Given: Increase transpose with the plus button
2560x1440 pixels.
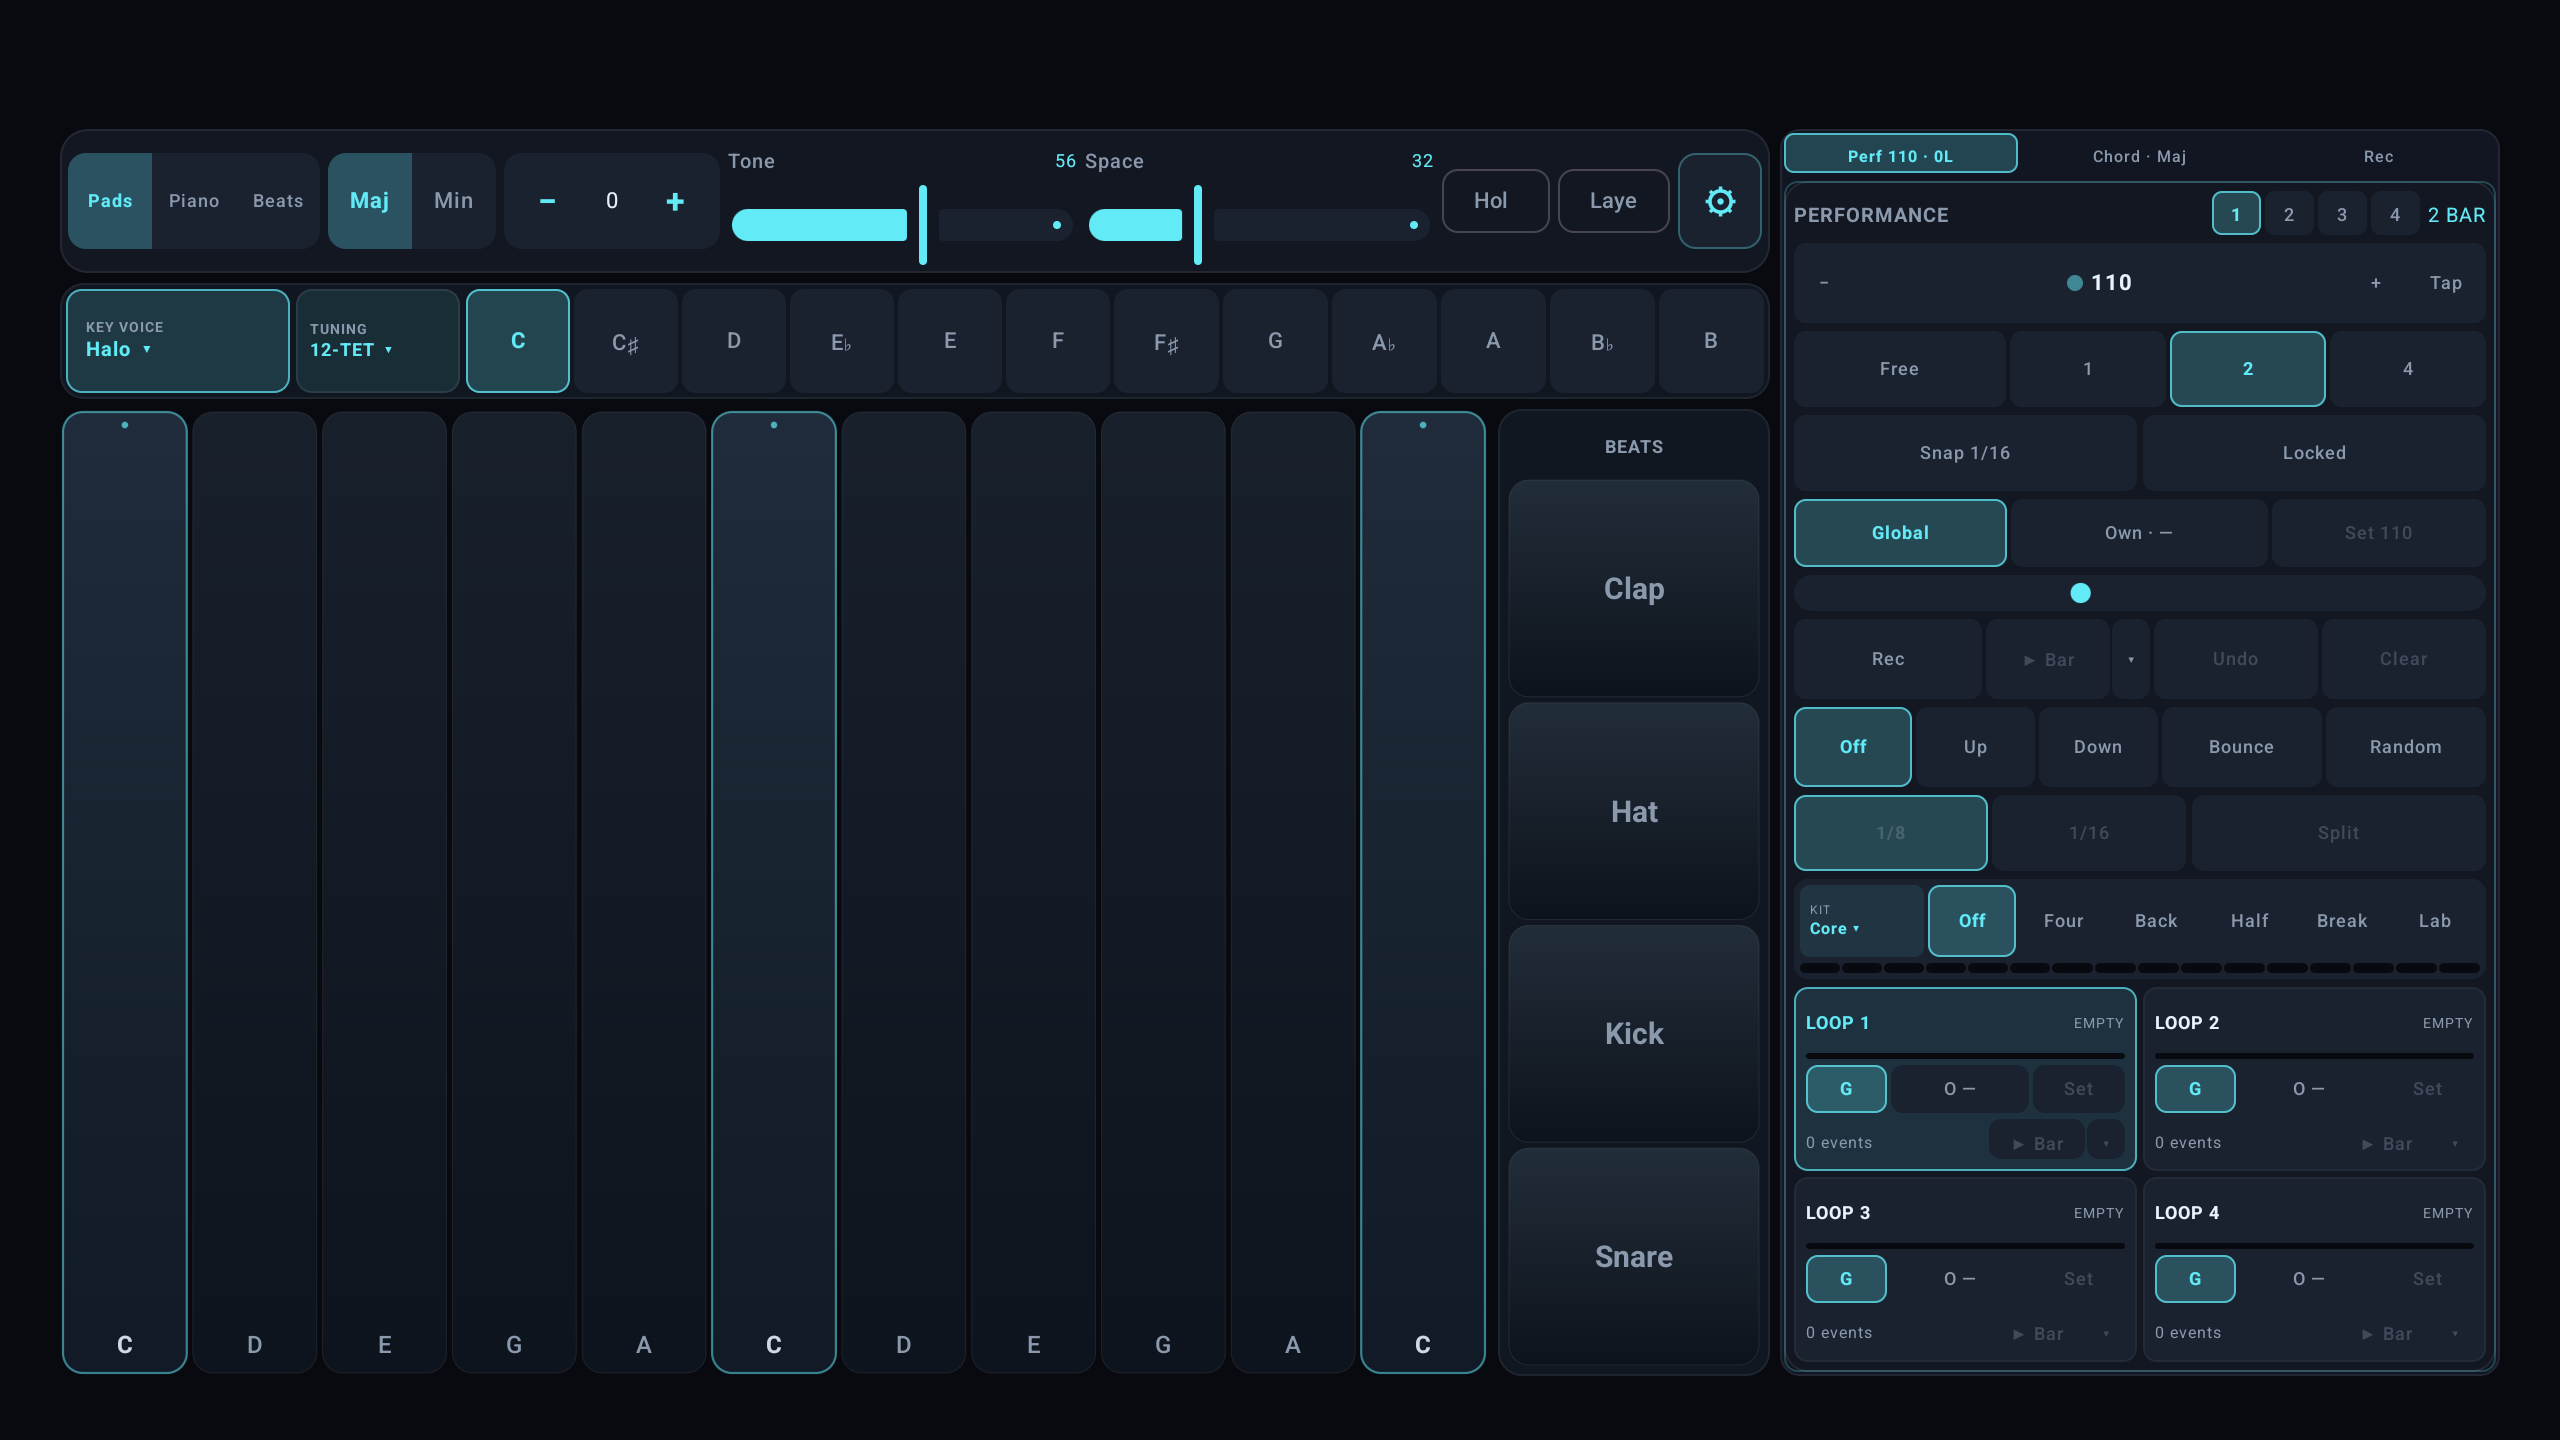Looking at the screenshot, I should [x=675, y=201].
